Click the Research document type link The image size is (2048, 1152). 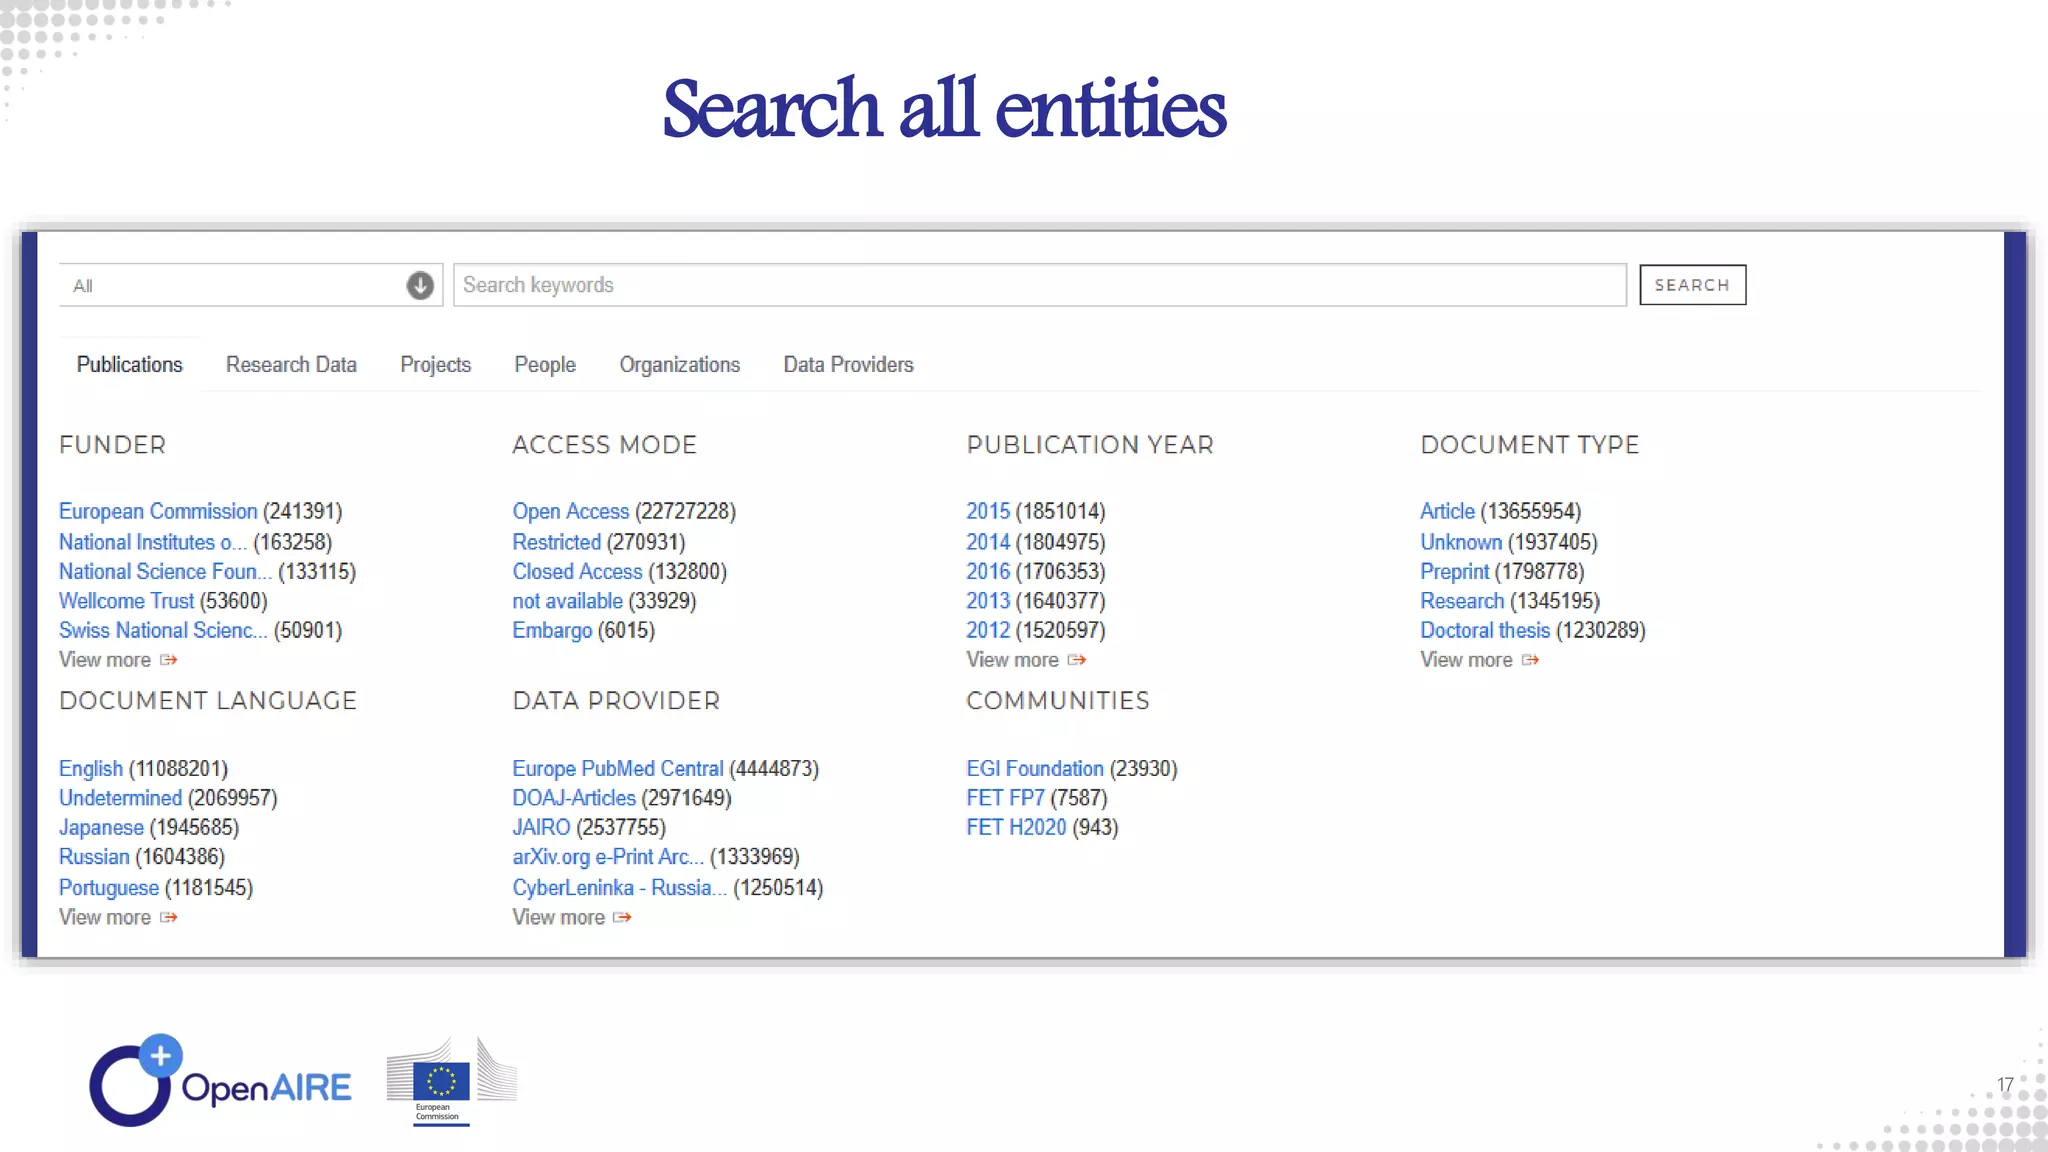click(x=1462, y=601)
